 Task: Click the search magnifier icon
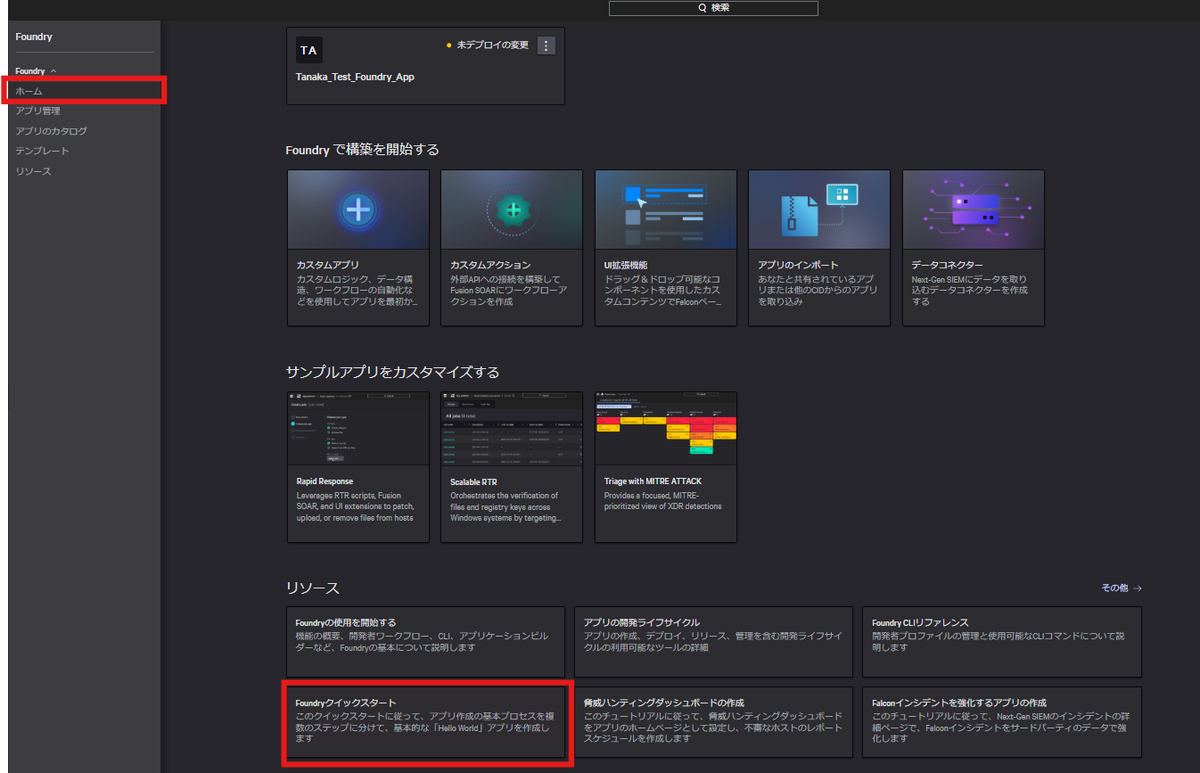703,8
